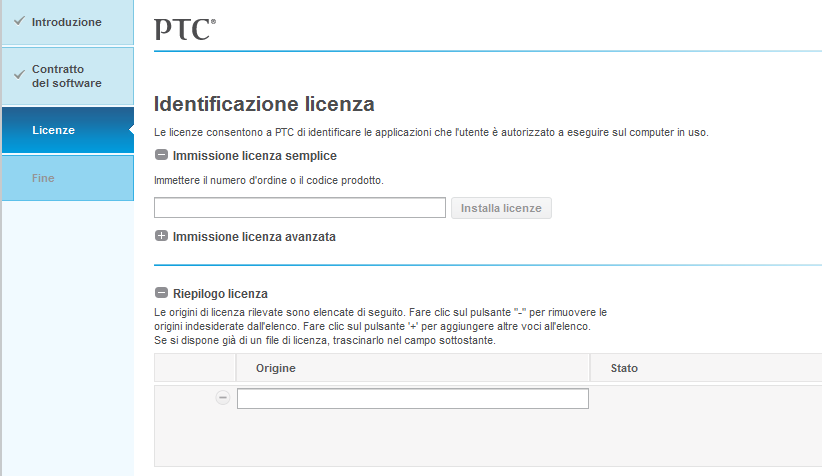822x476 pixels.
Task: Click text 'Immettere il numero d'ordine o il codice prodotto.'
Action: click(269, 180)
